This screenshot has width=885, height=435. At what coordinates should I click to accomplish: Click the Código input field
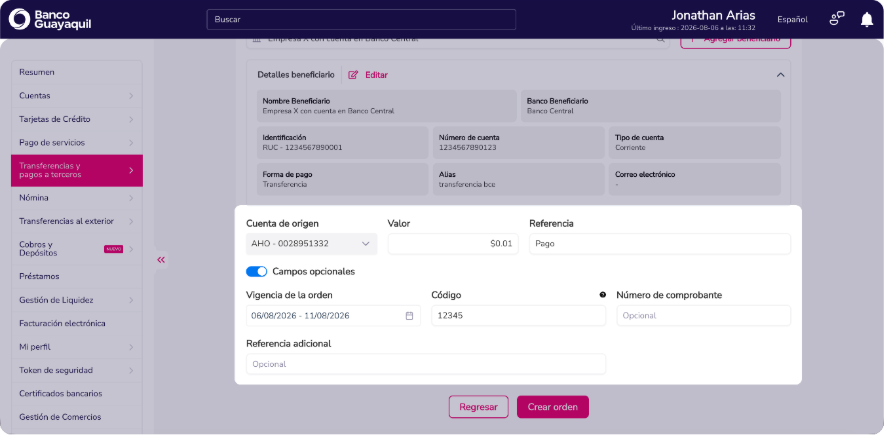click(x=518, y=316)
